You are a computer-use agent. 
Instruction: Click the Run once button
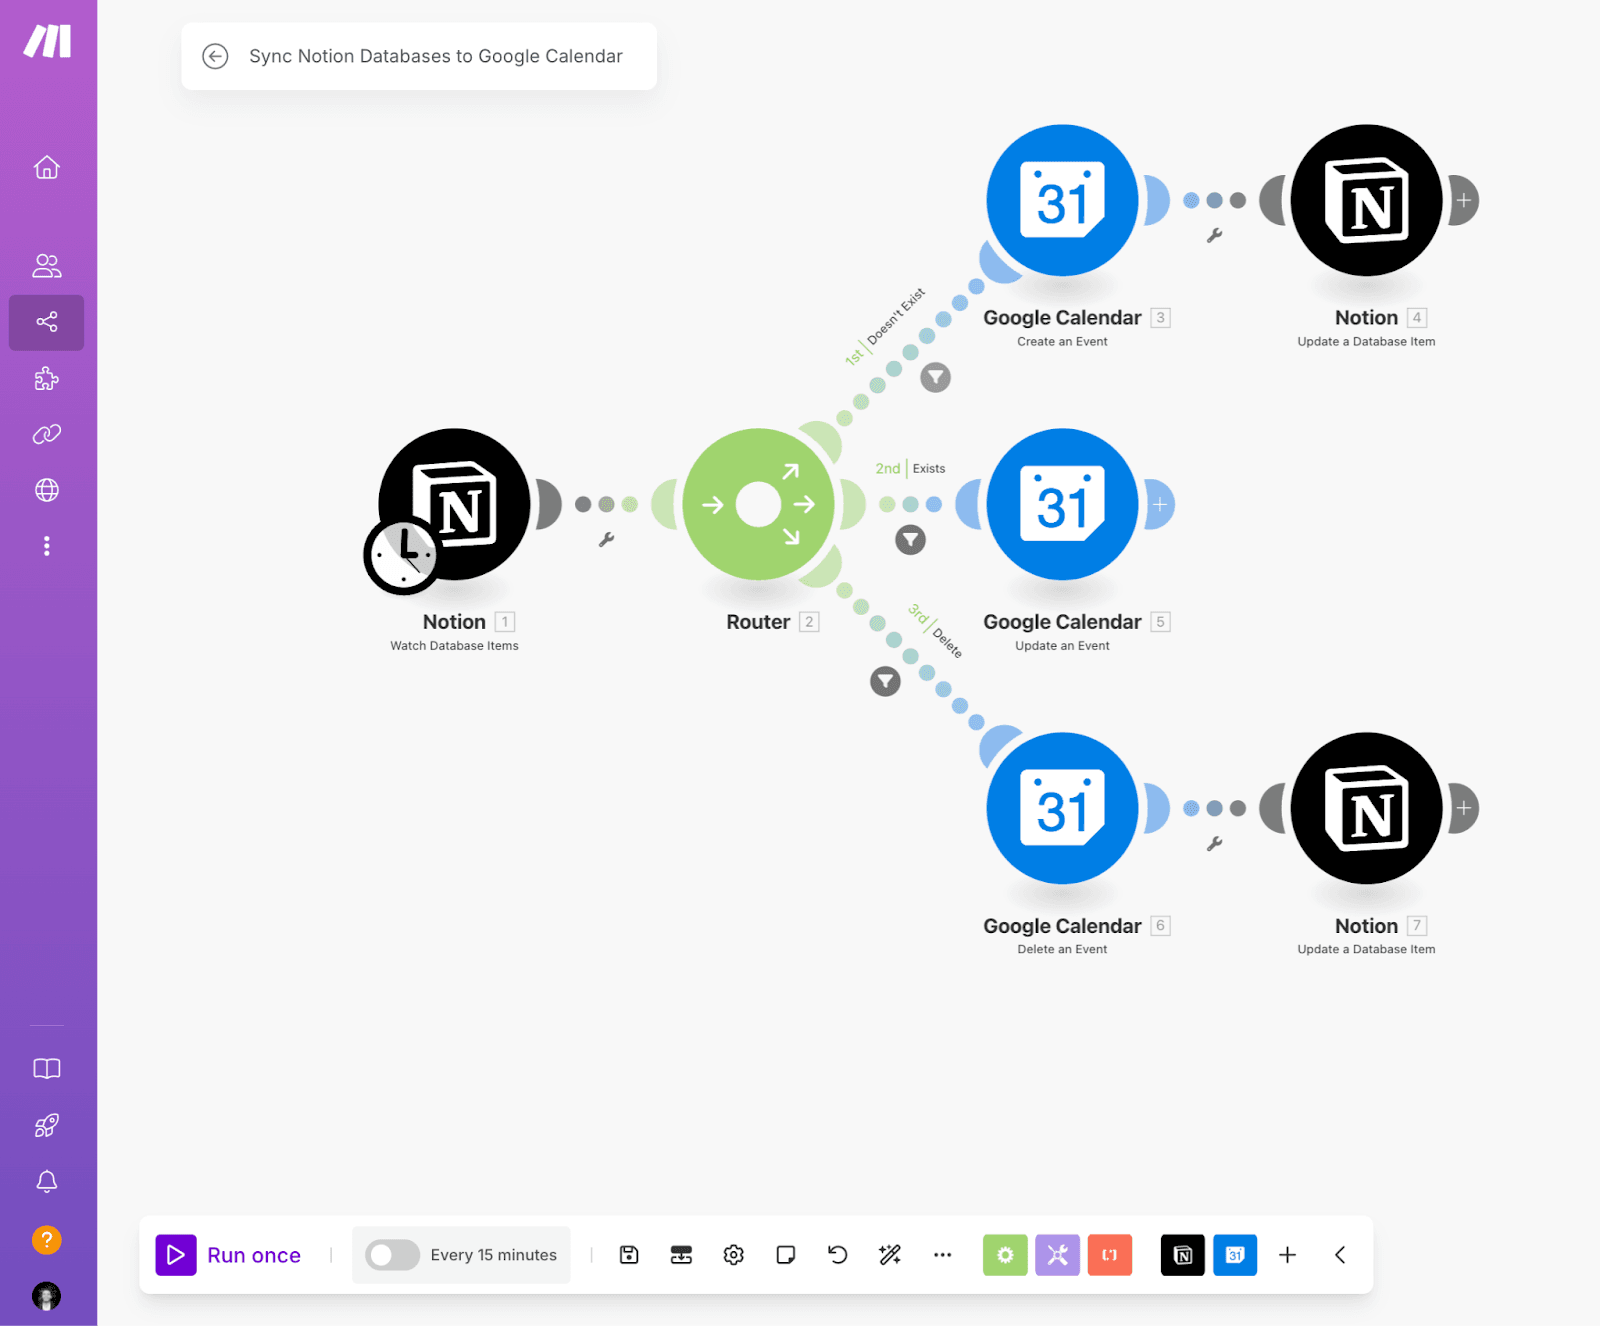(228, 1255)
